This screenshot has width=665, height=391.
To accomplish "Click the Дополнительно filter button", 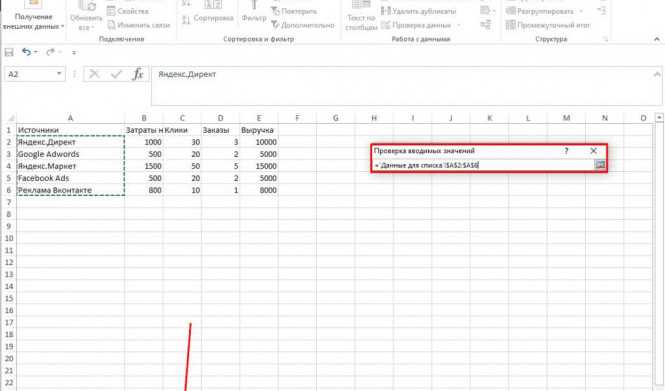I will [303, 25].
